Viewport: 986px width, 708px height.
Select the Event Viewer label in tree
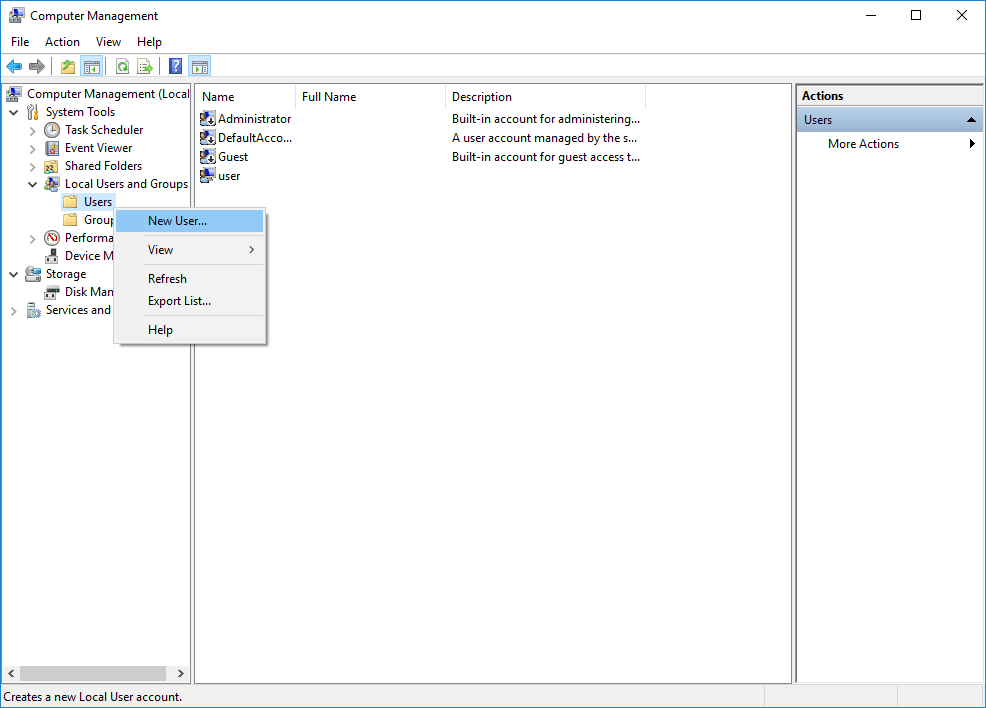pyautogui.click(x=98, y=148)
